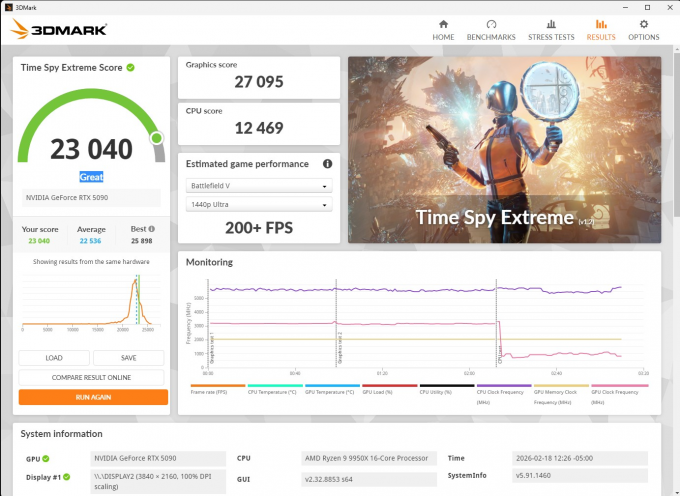Go to the Benchmarks tab

click(491, 30)
